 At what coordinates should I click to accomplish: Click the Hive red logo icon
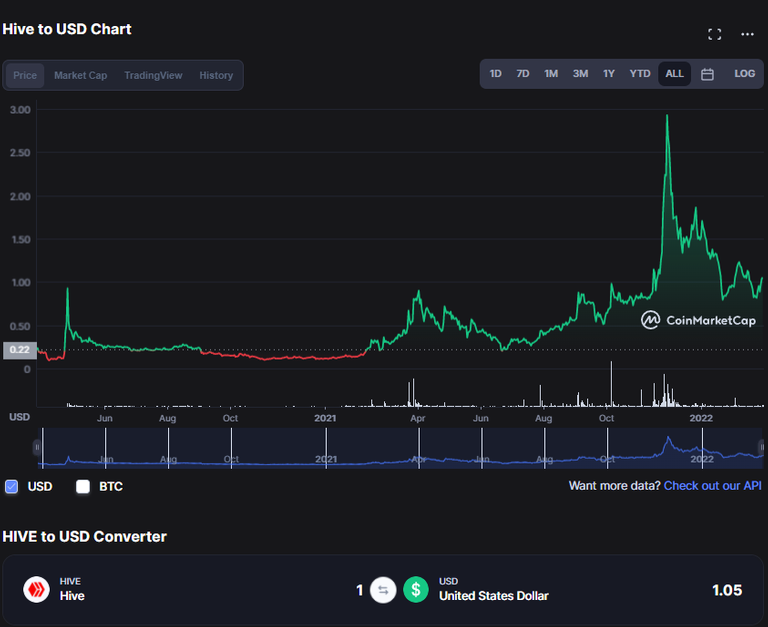point(36,589)
